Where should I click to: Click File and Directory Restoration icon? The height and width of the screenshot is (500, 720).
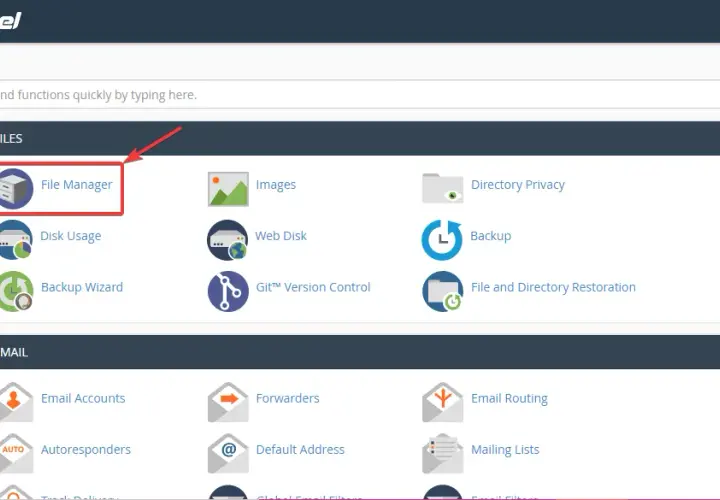(443, 291)
